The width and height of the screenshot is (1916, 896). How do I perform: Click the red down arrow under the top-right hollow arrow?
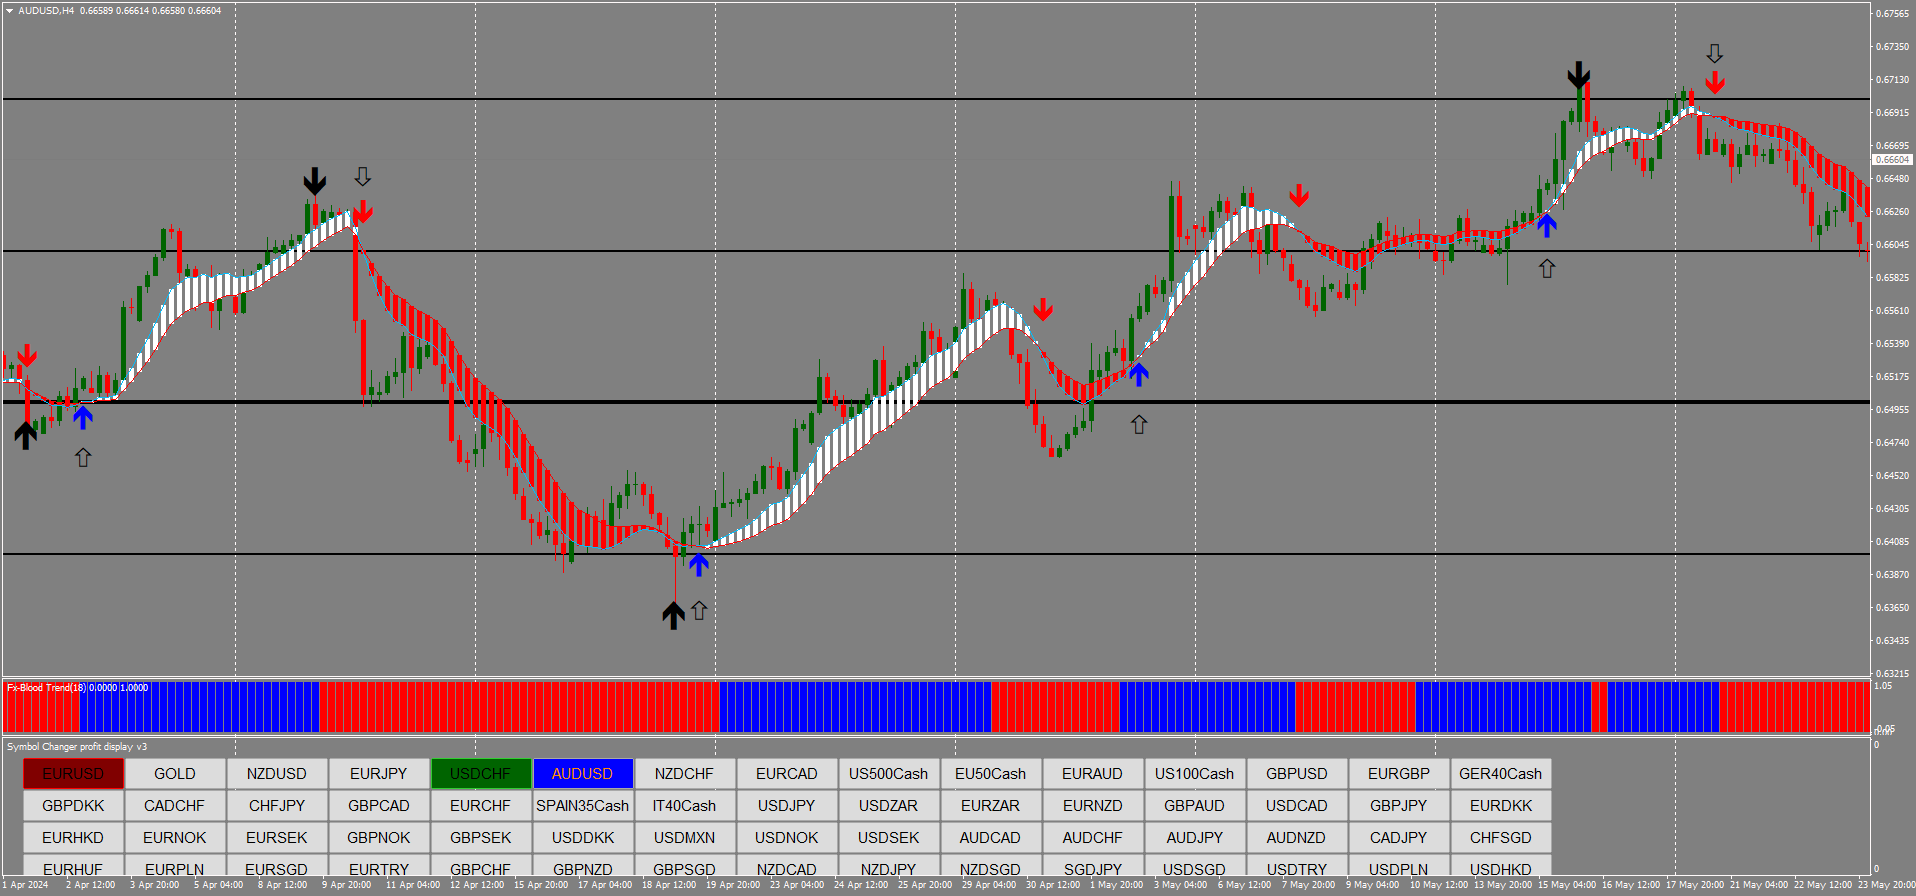pyautogui.click(x=1715, y=83)
